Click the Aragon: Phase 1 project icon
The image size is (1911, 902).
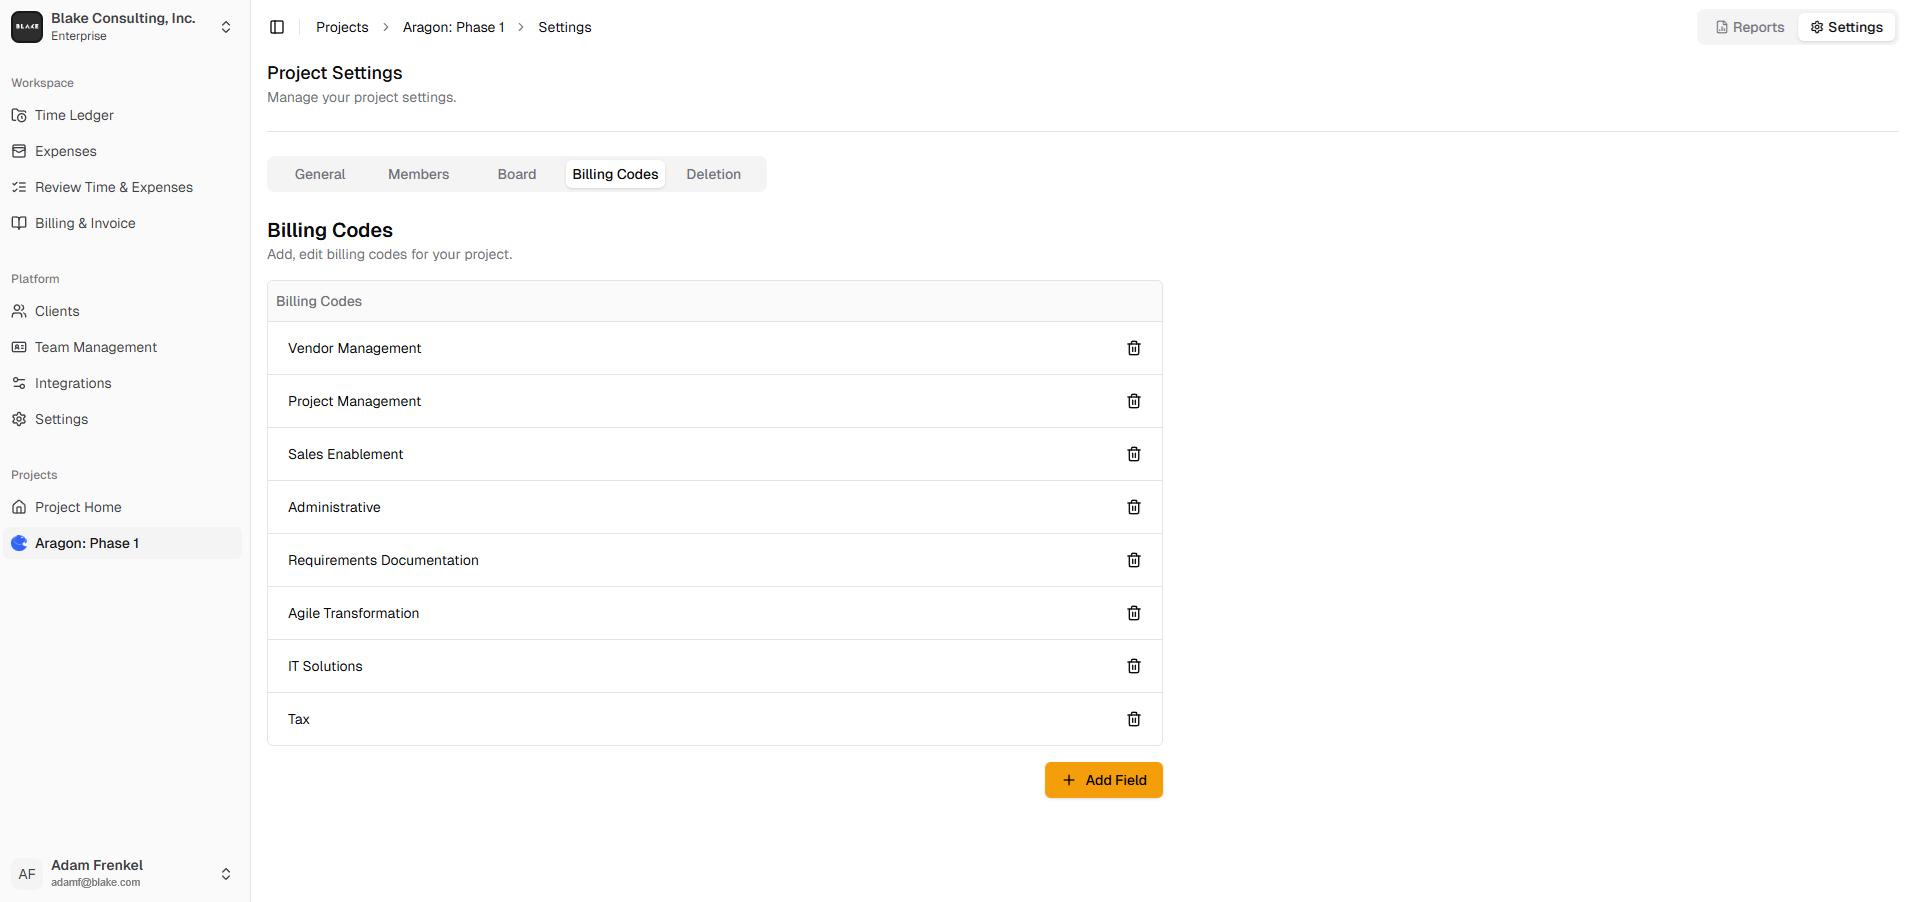[x=19, y=543]
